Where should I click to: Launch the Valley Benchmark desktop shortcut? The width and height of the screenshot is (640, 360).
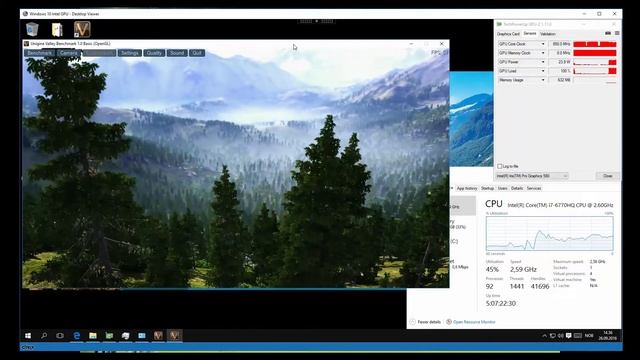click(x=82, y=29)
